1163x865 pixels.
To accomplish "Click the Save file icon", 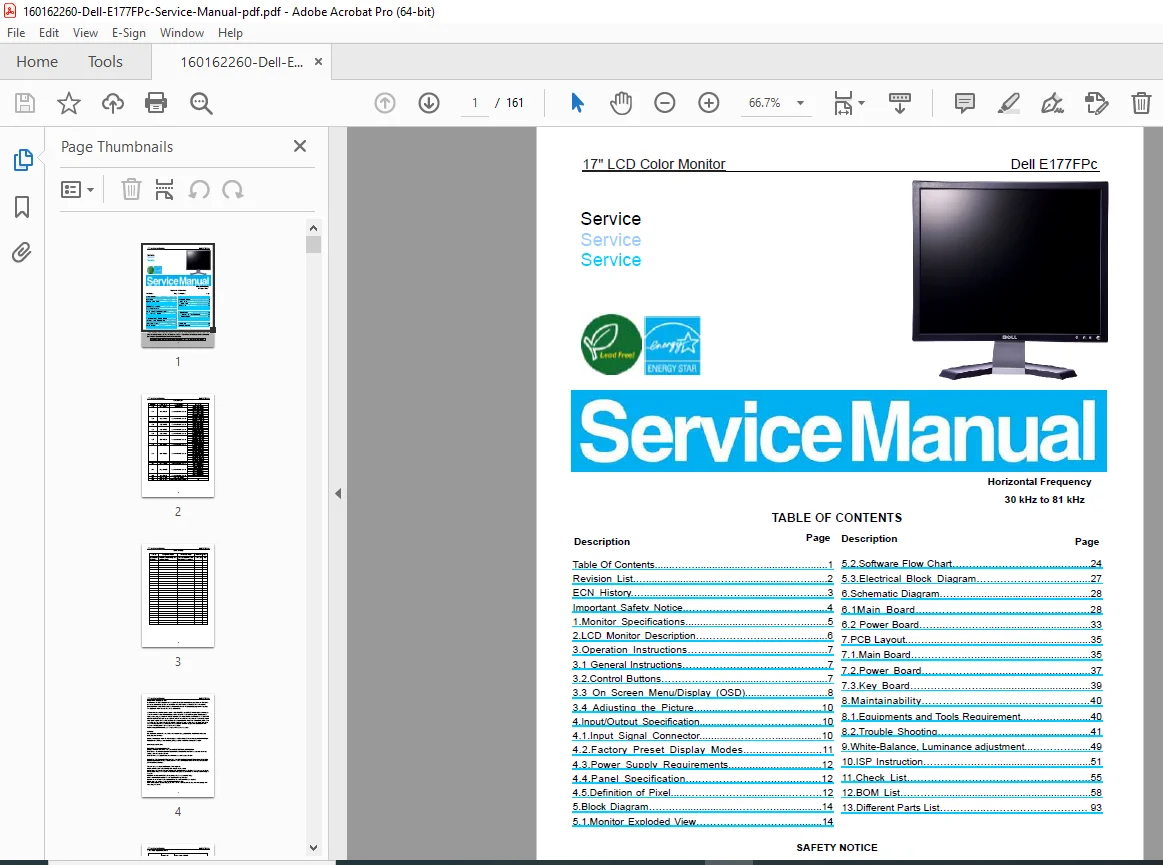I will (x=25, y=103).
